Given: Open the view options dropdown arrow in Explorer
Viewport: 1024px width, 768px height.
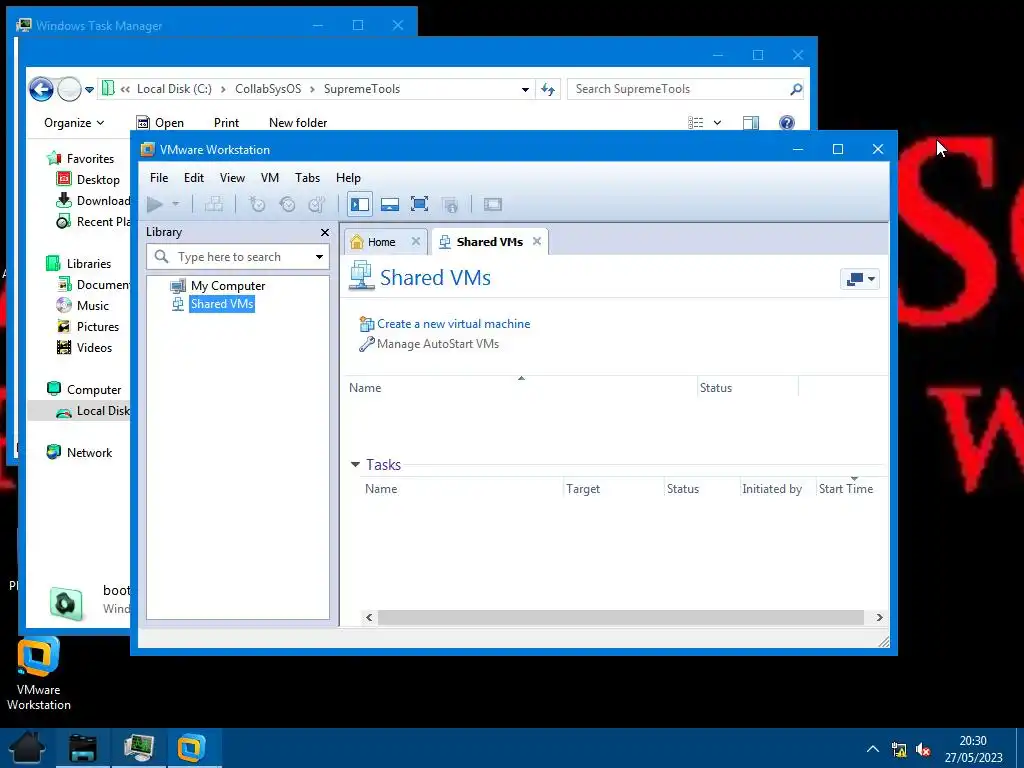Looking at the screenshot, I should point(717,123).
